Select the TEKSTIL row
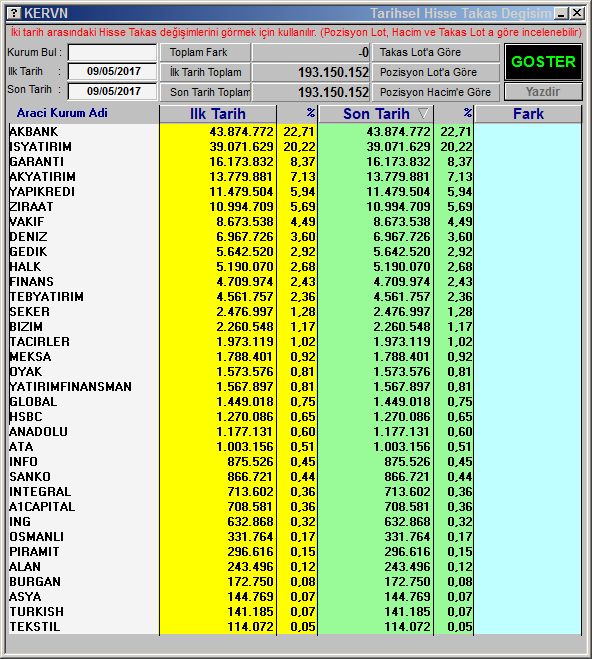 (x=295, y=627)
